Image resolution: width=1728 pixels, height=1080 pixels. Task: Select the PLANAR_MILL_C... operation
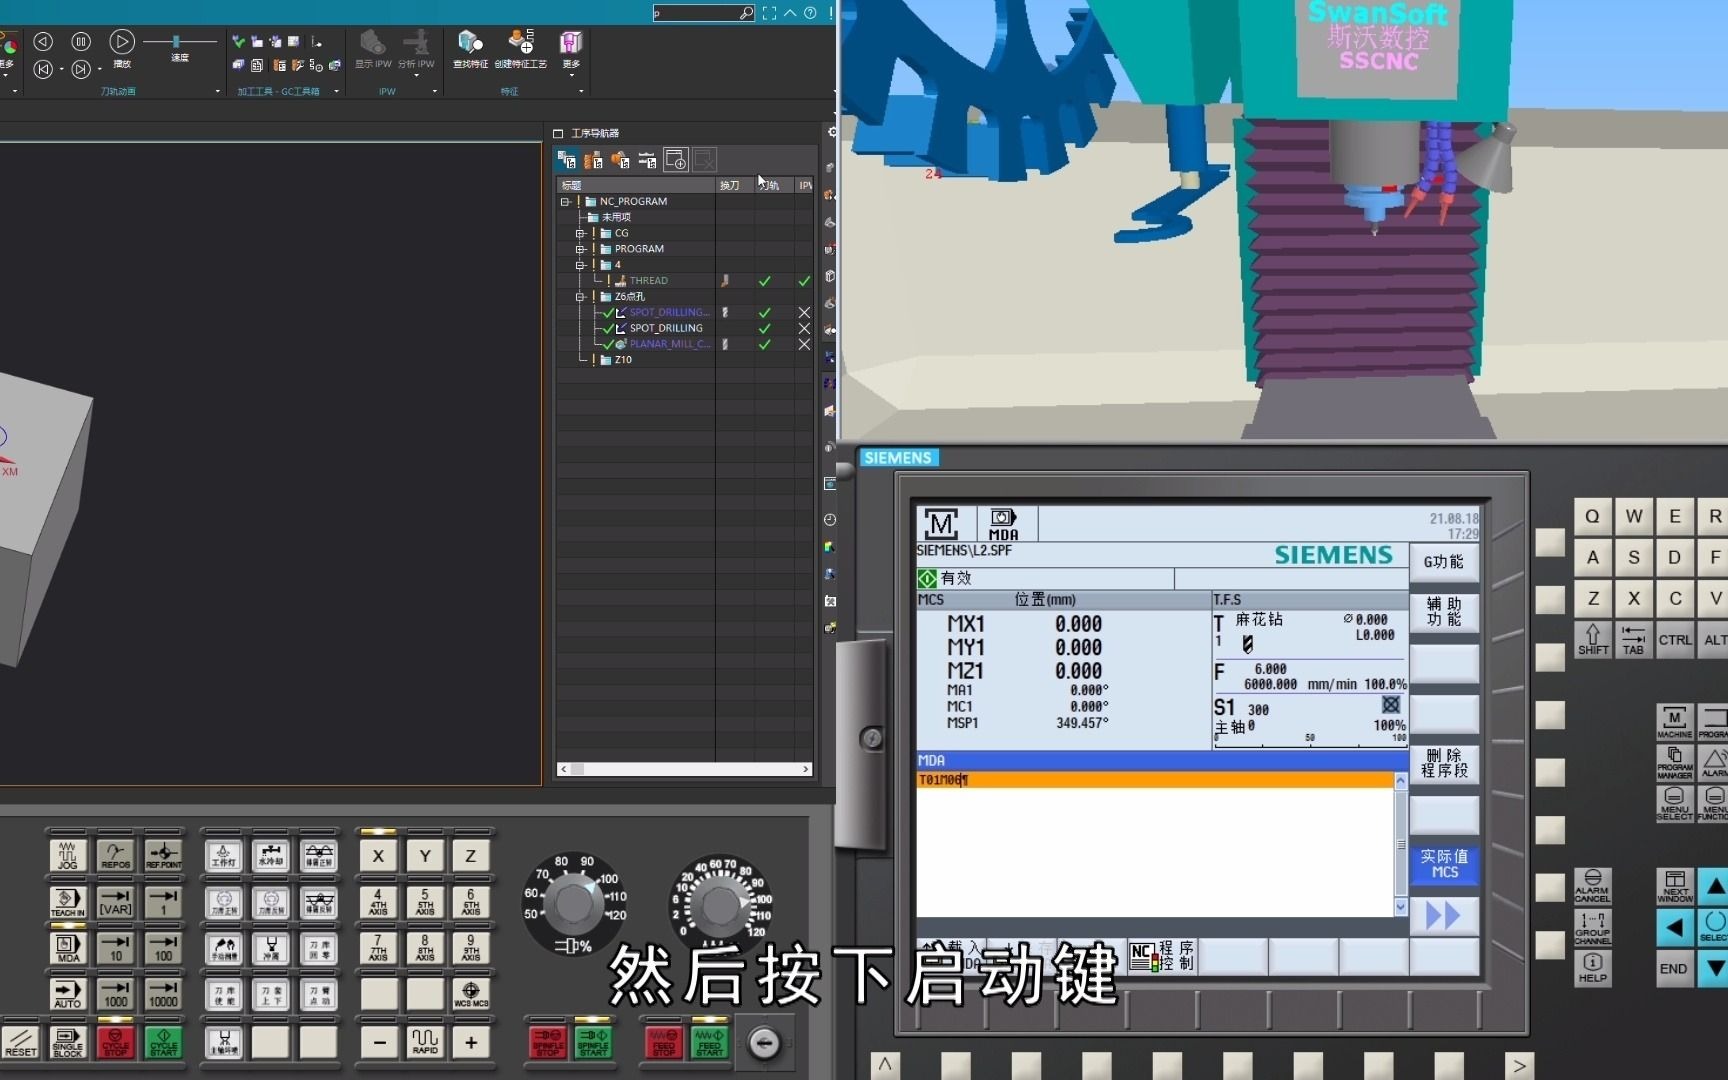point(669,344)
